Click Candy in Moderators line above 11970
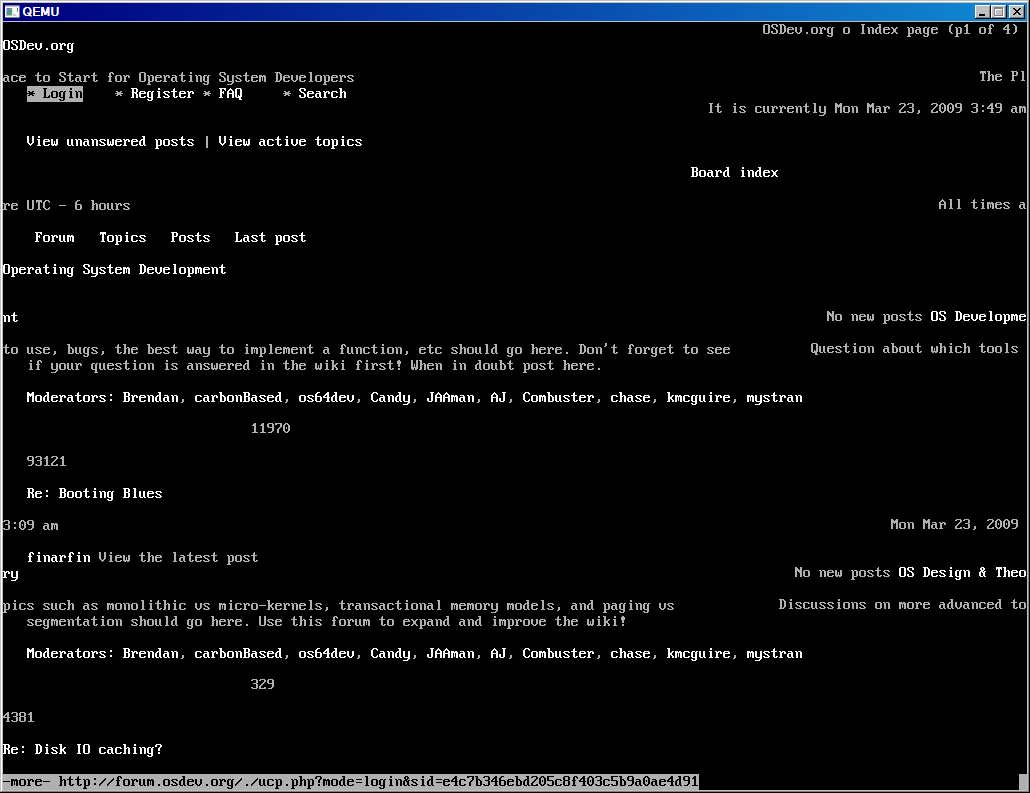This screenshot has height=793, width=1030. tap(390, 397)
